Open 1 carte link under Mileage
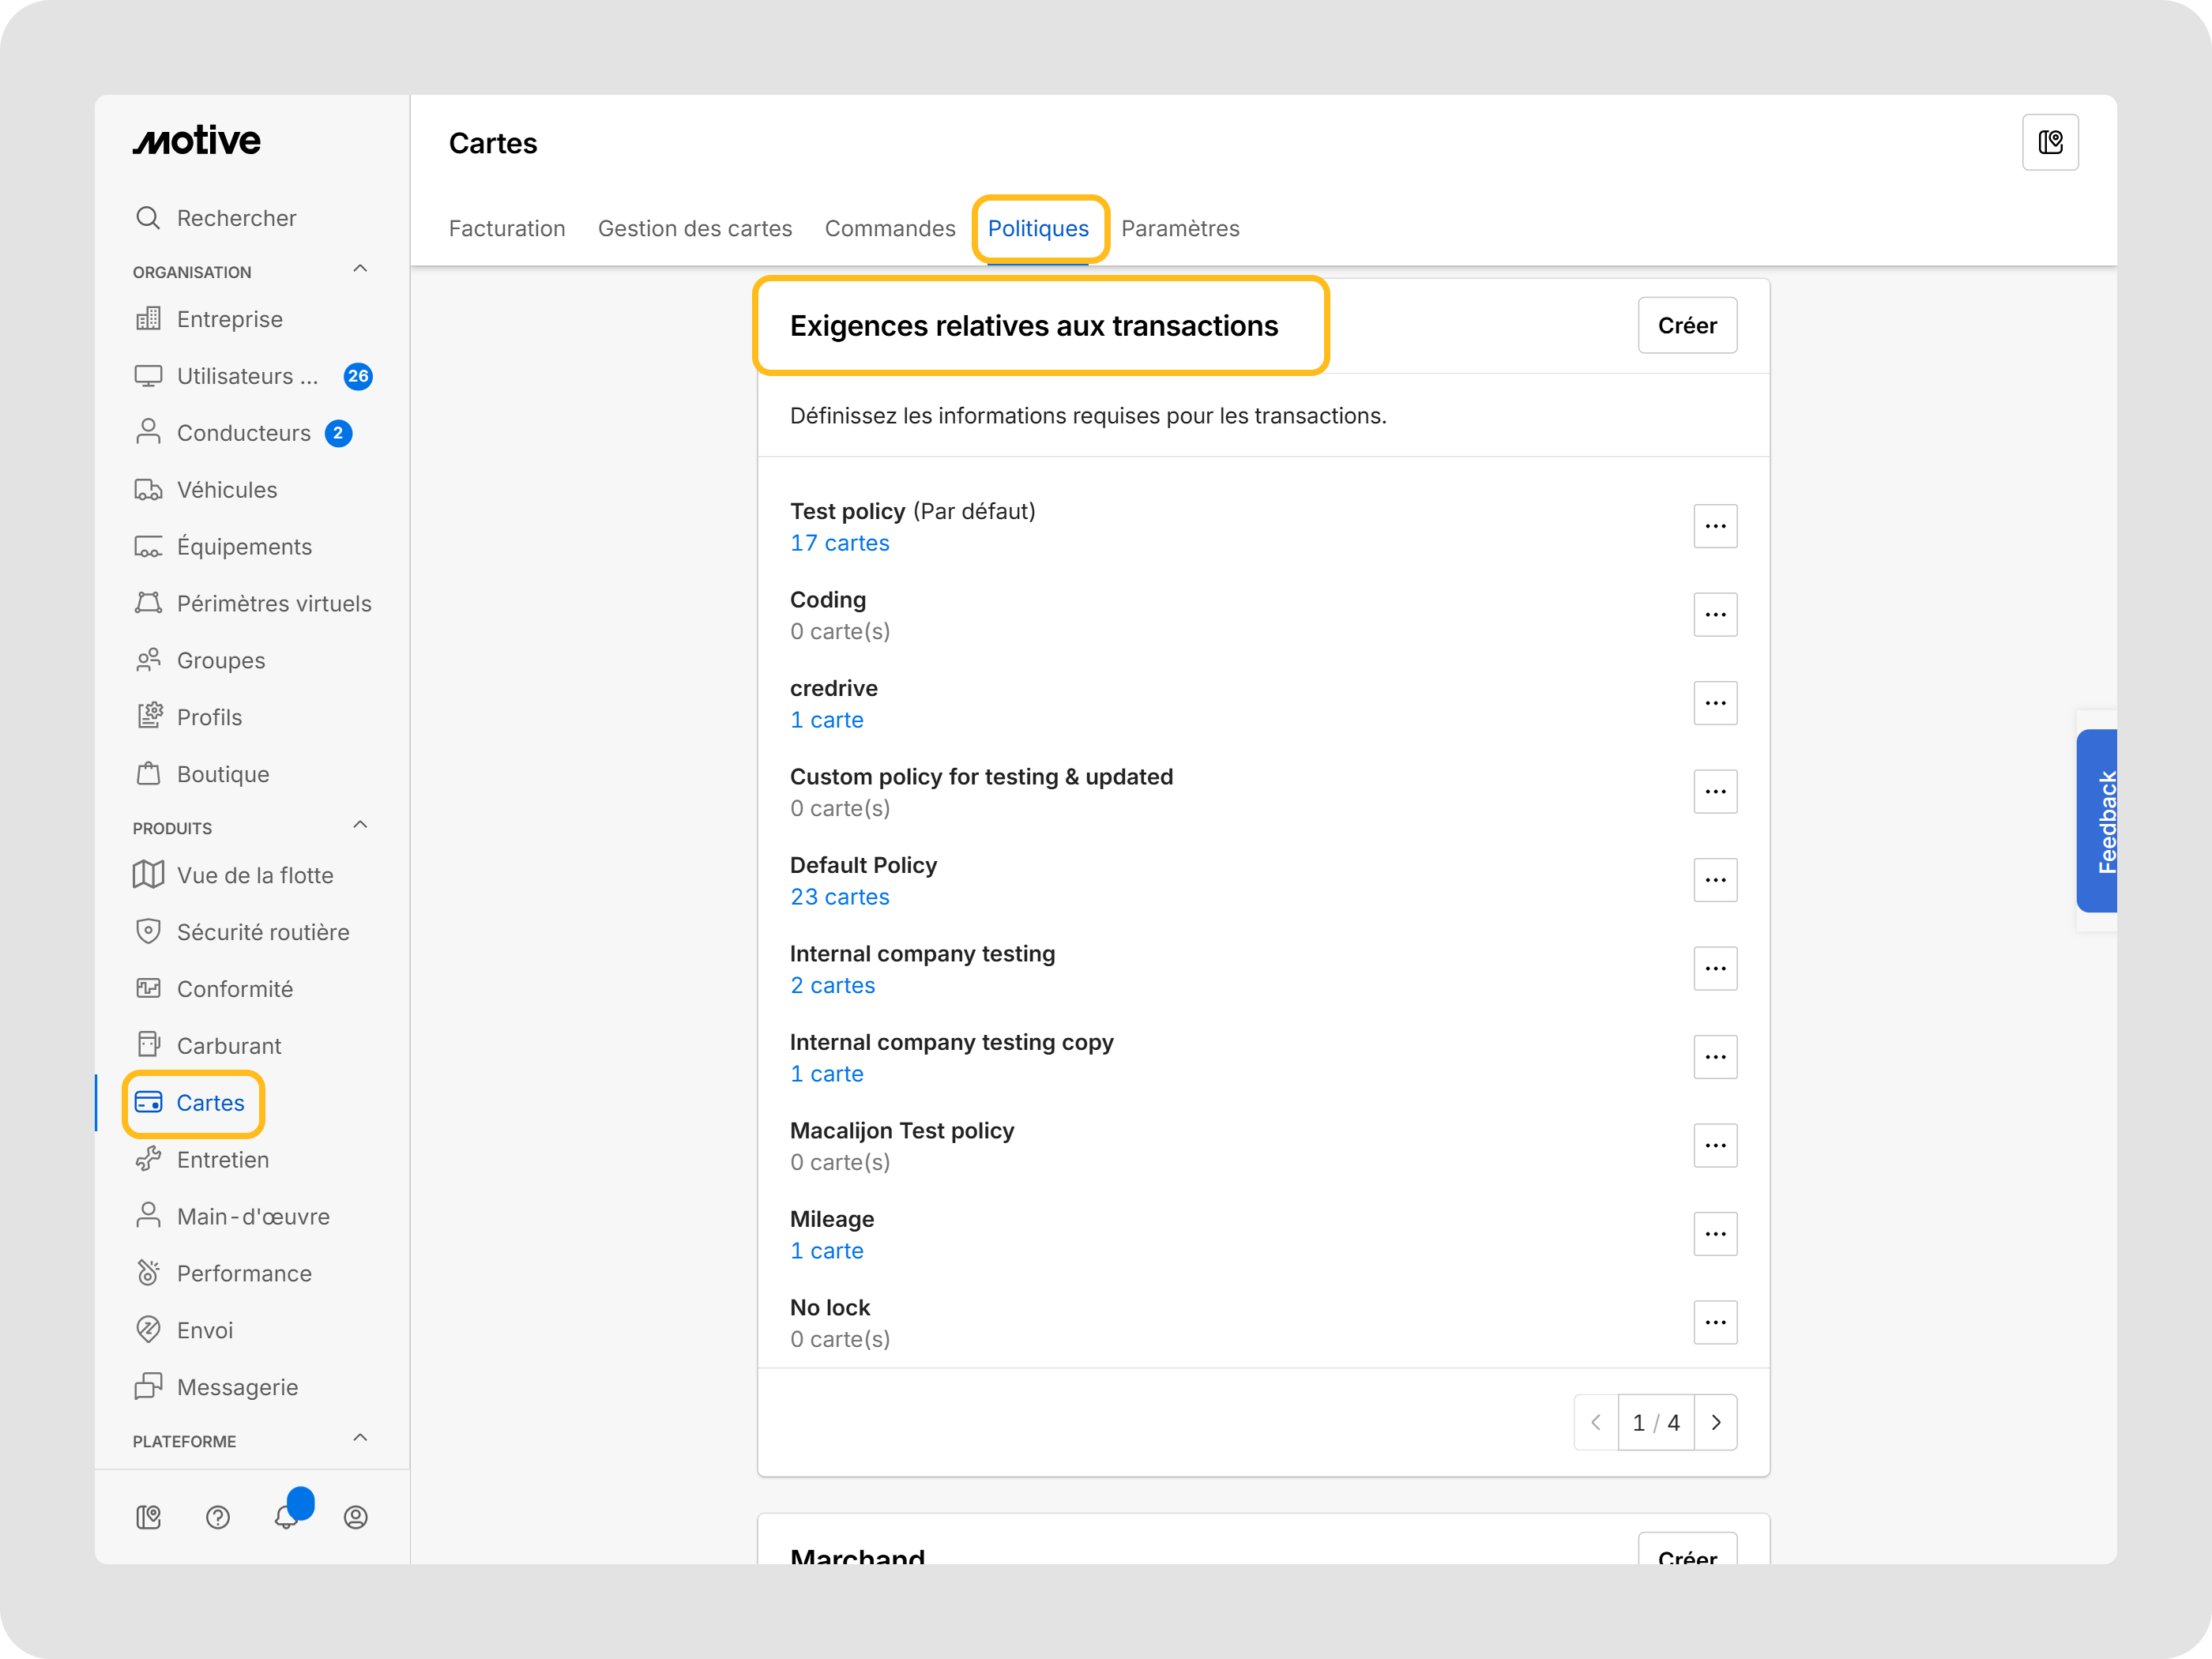 (x=827, y=1252)
